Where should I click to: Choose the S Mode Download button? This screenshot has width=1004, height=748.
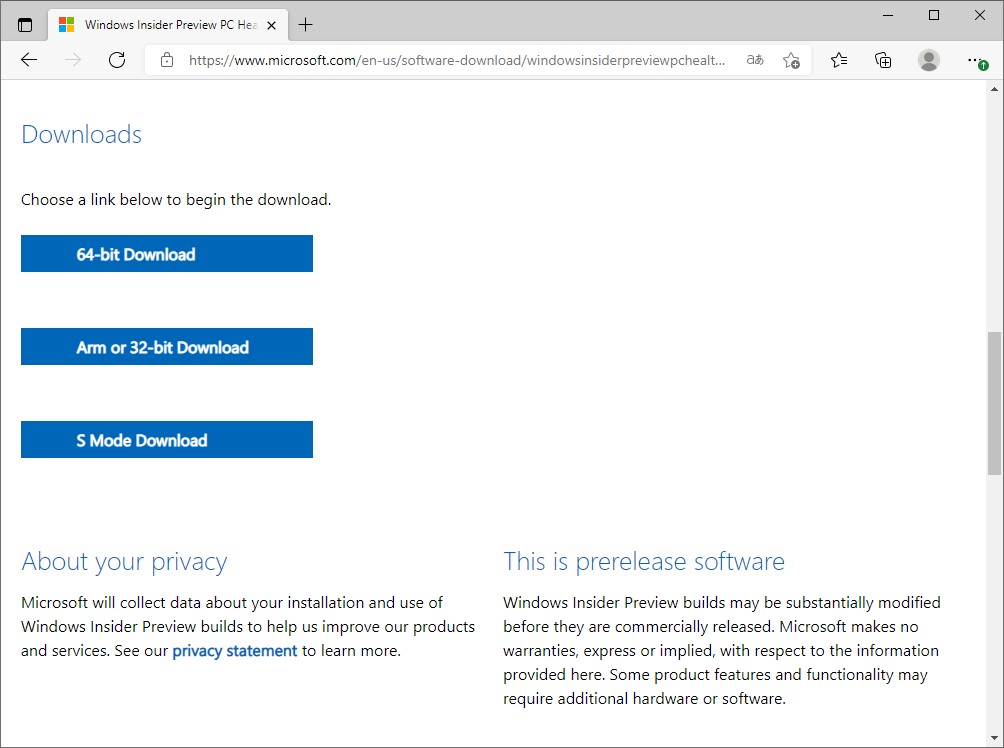click(x=167, y=440)
